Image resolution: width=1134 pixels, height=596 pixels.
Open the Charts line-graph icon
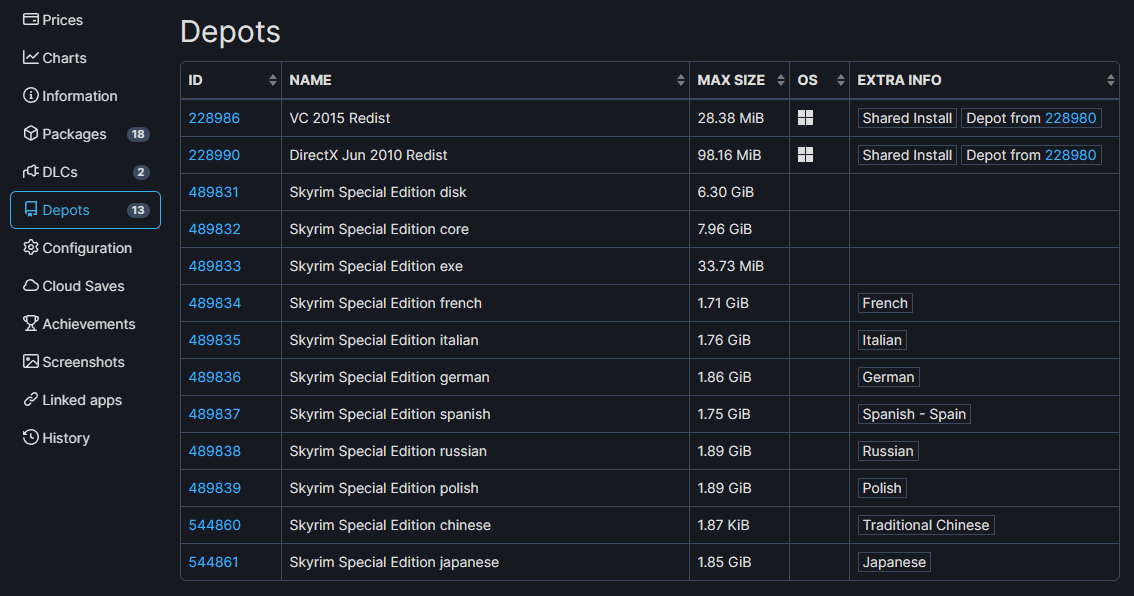point(30,57)
